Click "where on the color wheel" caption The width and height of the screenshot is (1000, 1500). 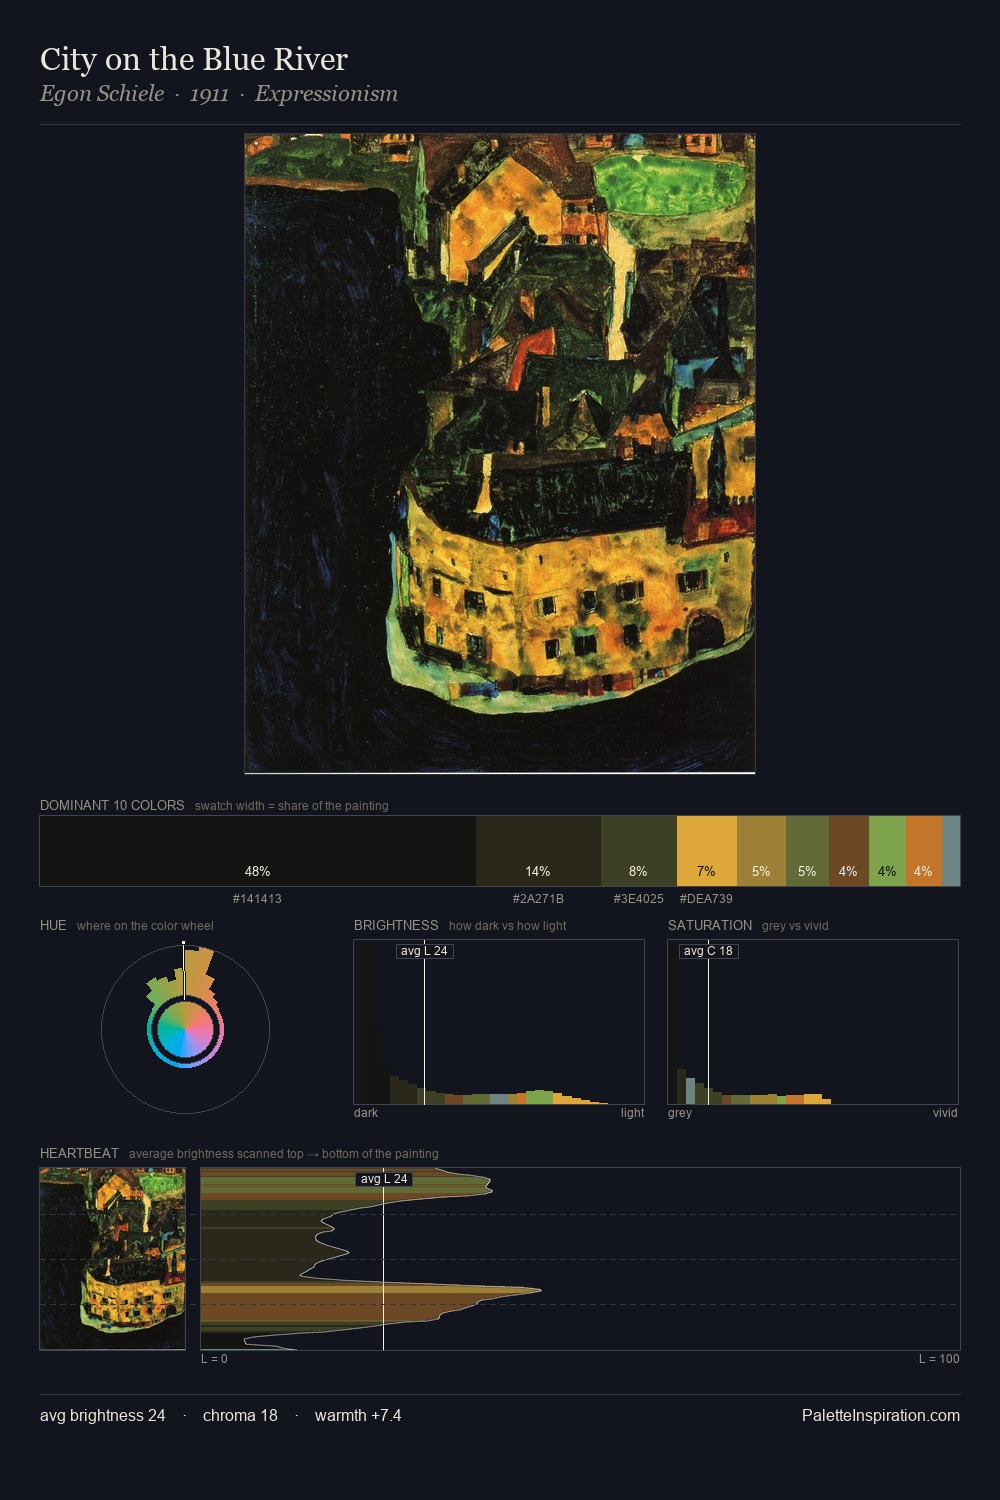pyautogui.click(x=145, y=926)
